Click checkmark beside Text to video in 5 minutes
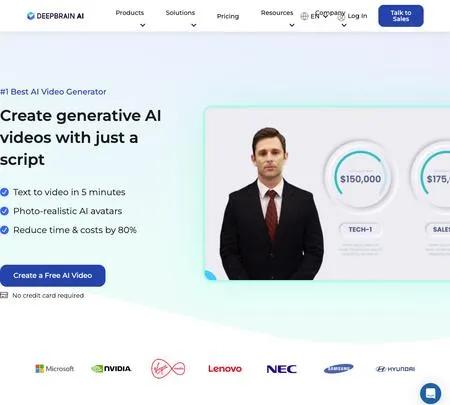This screenshot has width=450, height=405. (x=4, y=192)
